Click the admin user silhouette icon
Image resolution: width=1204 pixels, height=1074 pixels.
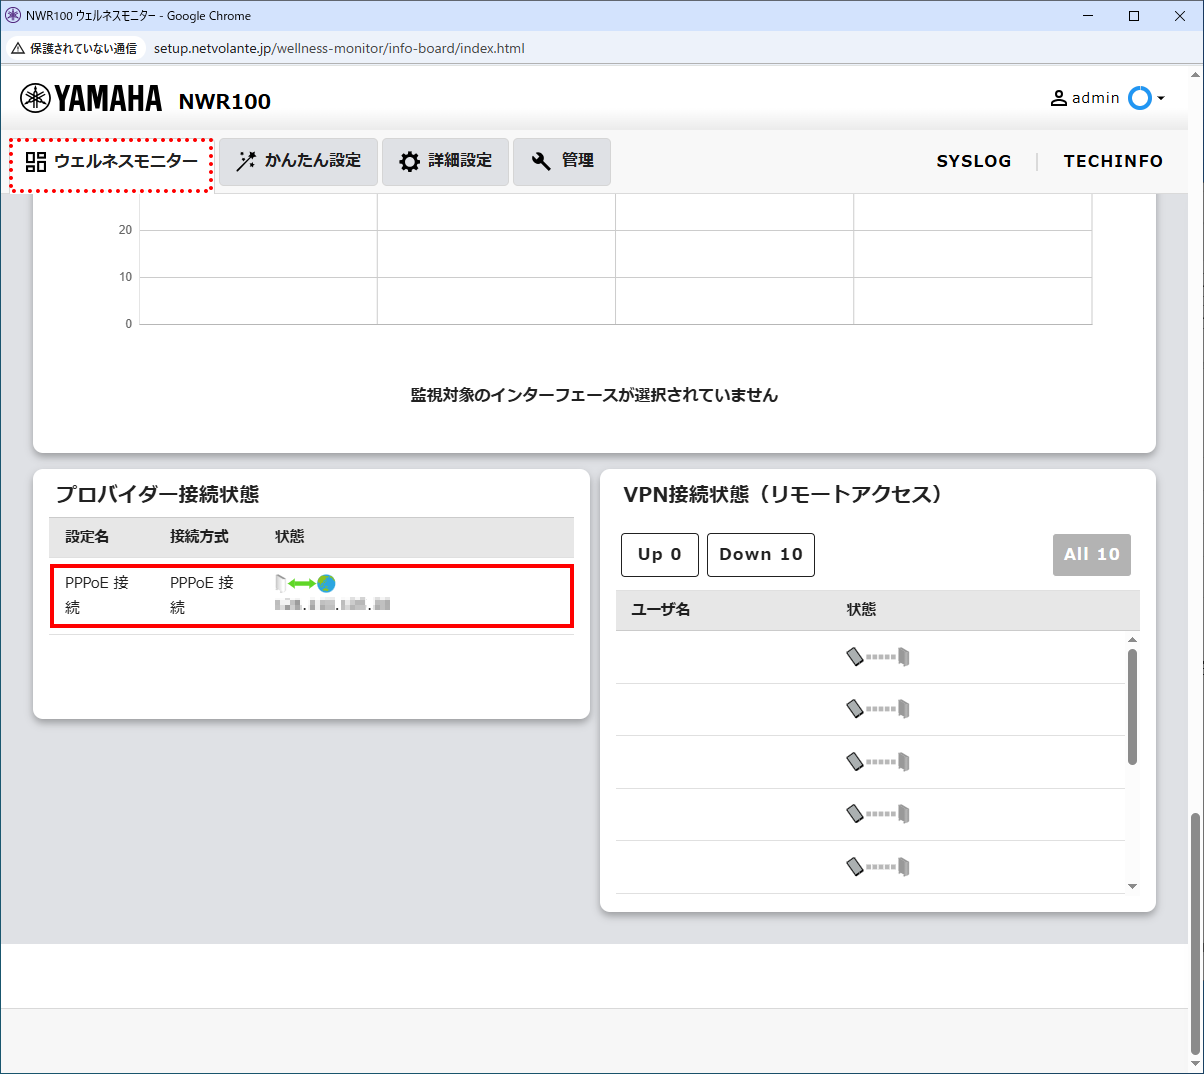[1057, 98]
